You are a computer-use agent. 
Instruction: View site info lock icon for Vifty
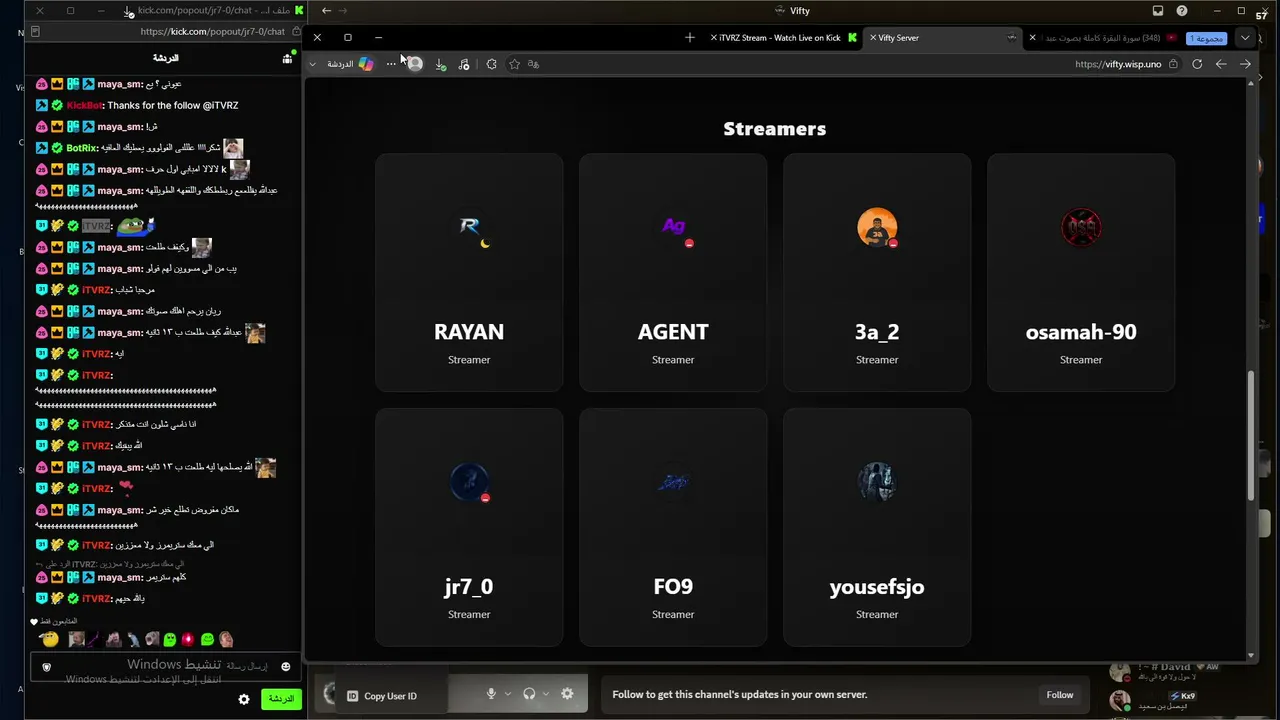[1173, 64]
